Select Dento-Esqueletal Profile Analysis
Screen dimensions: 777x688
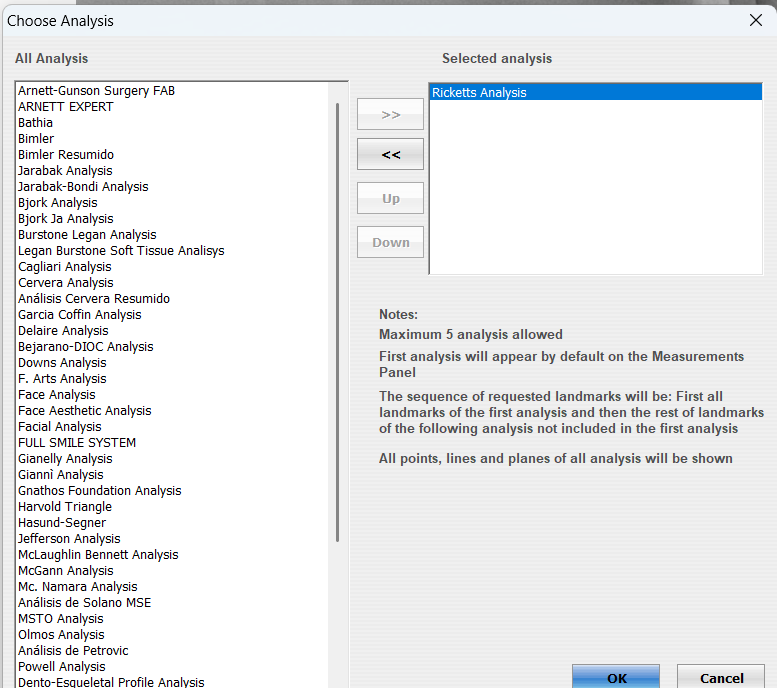click(x=111, y=682)
